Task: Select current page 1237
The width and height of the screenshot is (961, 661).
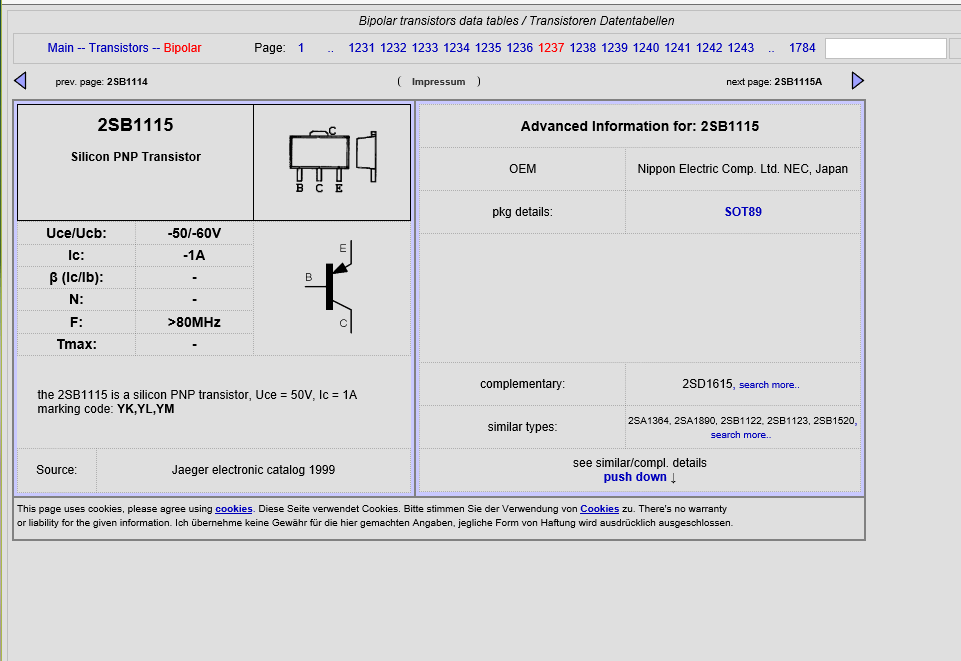Action: pos(551,48)
